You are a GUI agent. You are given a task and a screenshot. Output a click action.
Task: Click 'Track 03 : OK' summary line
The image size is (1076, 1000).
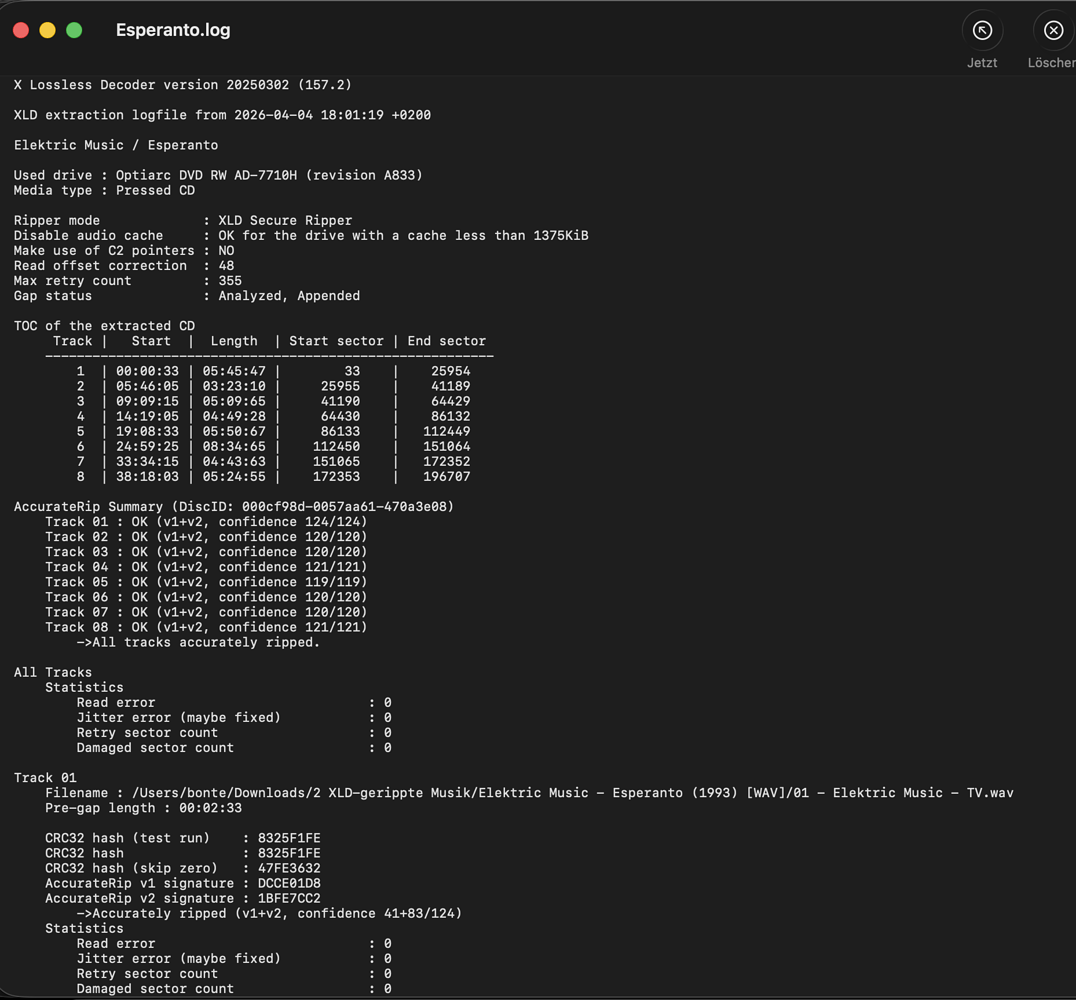[206, 553]
